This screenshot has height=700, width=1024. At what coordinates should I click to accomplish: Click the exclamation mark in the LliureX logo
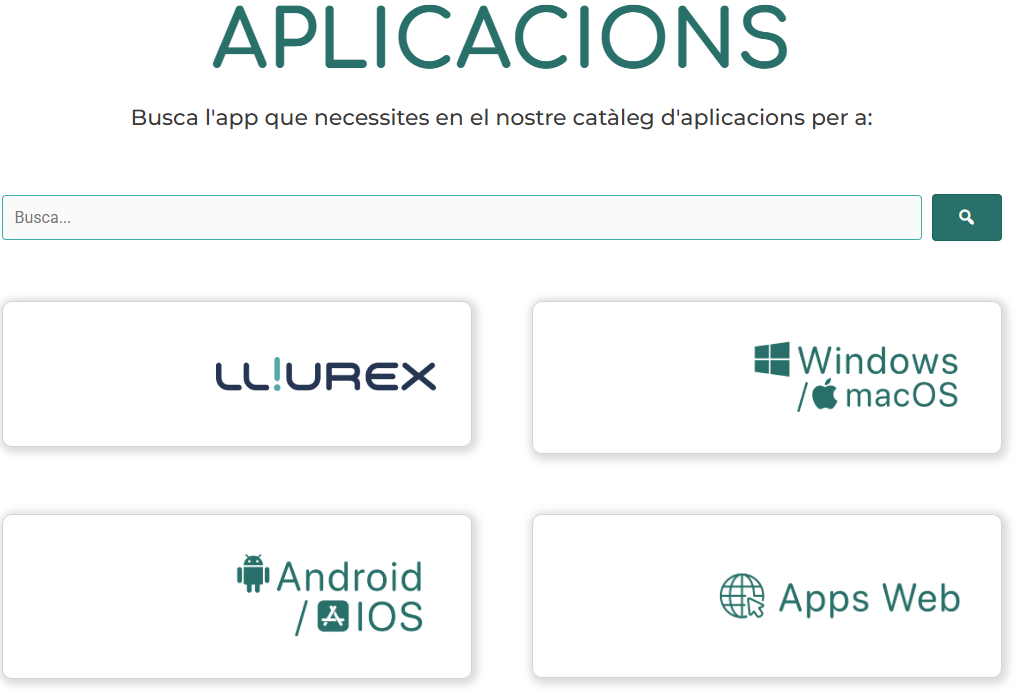point(276,374)
